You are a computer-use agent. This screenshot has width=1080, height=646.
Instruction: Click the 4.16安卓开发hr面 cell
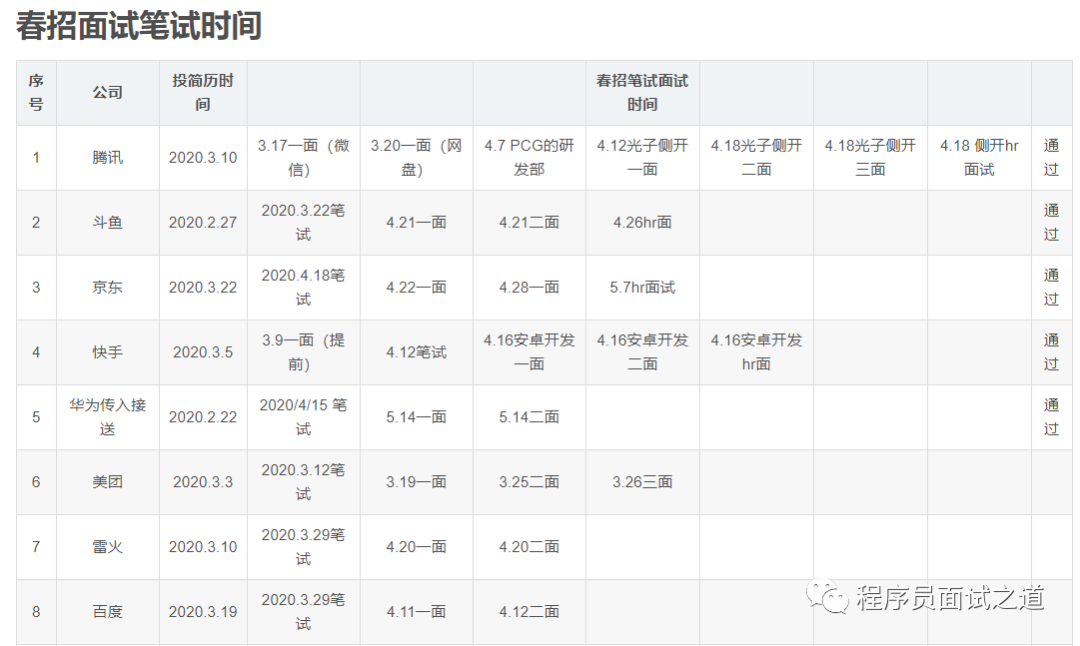(x=756, y=352)
